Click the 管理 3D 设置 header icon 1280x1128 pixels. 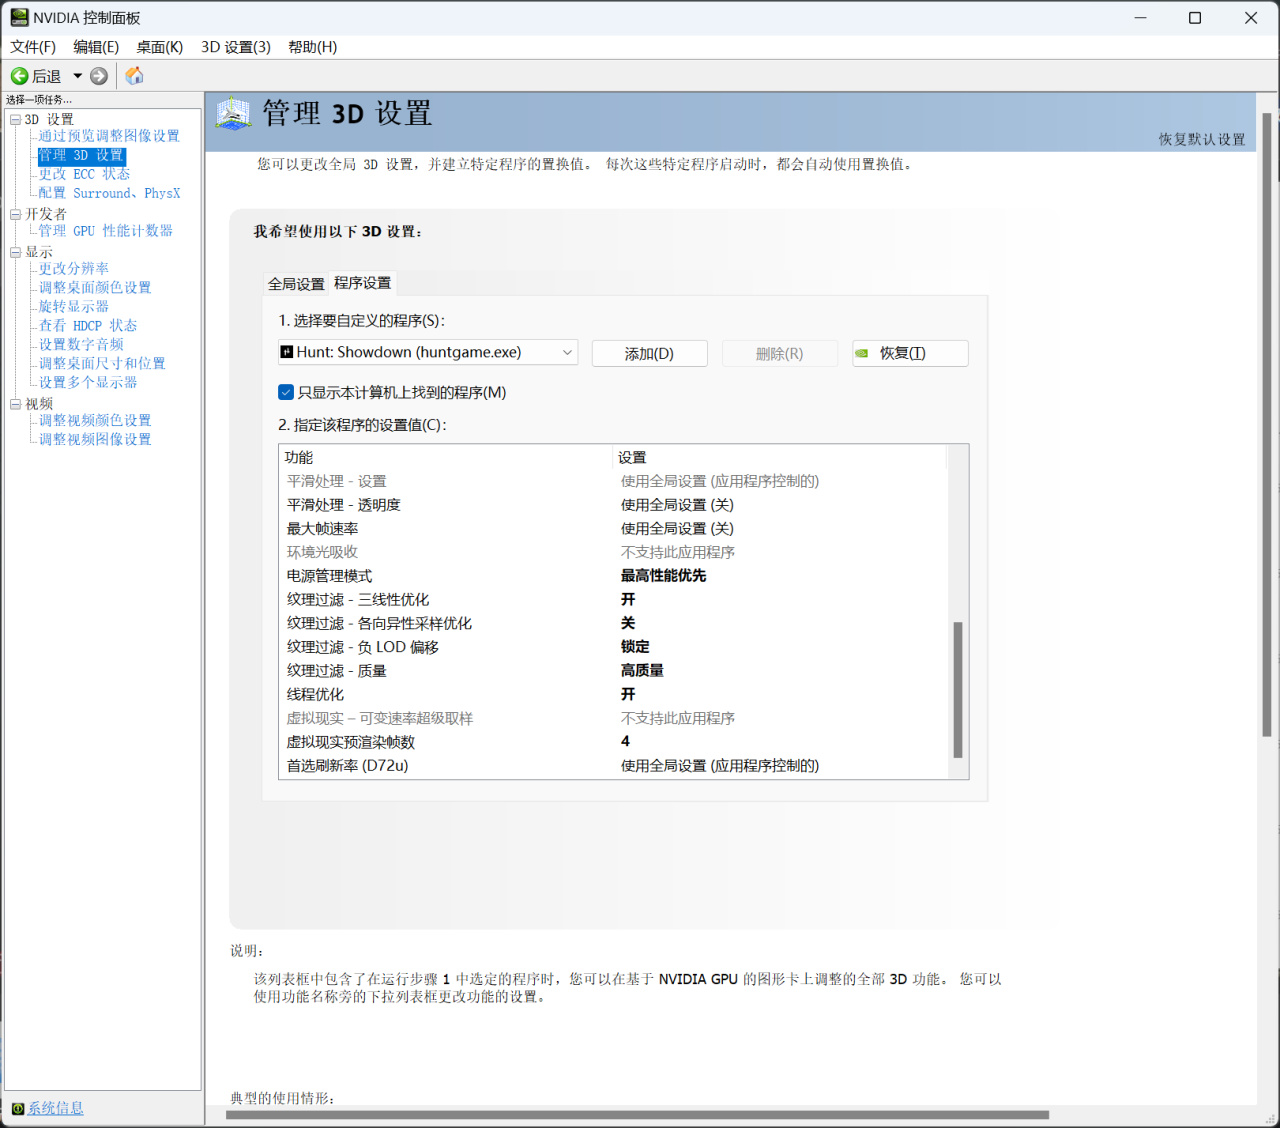234,114
